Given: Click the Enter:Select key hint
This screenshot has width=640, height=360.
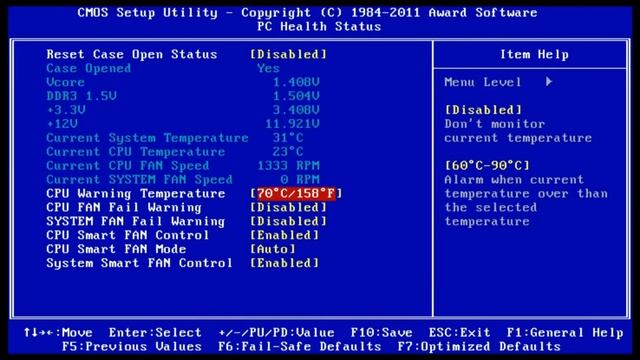Looking at the screenshot, I should click(x=155, y=333).
